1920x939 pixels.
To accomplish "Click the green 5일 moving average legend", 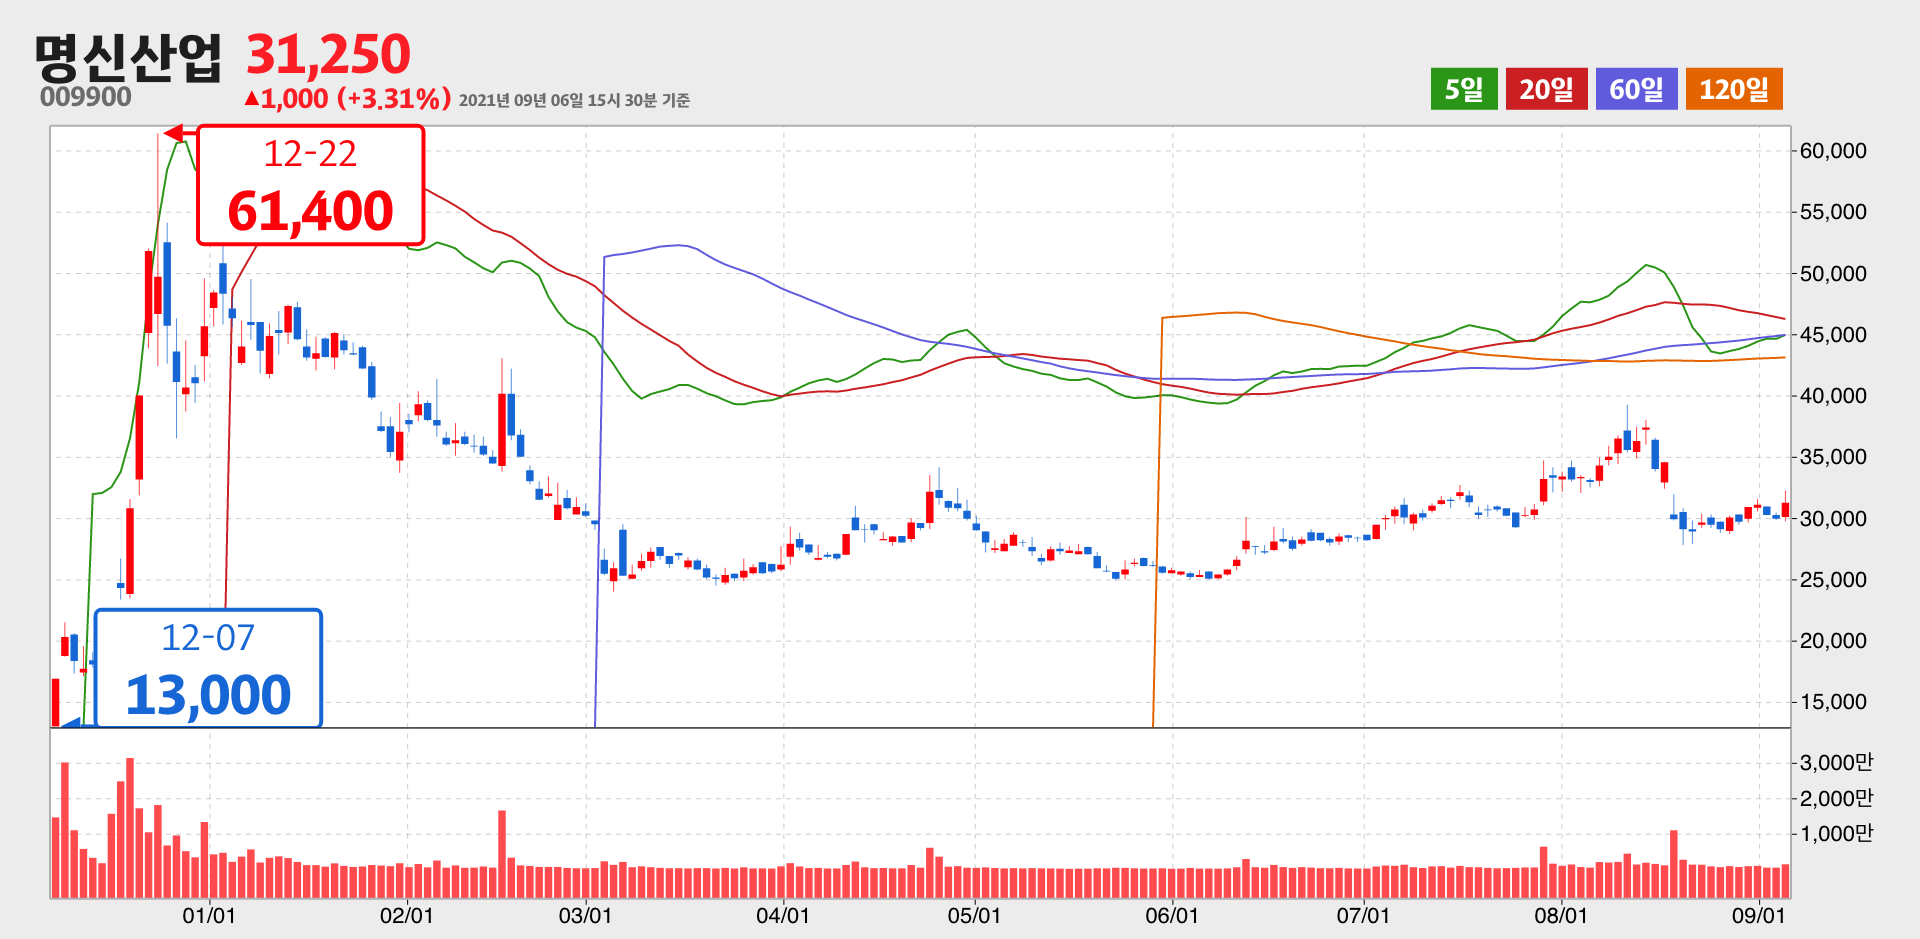I will pyautogui.click(x=1464, y=89).
